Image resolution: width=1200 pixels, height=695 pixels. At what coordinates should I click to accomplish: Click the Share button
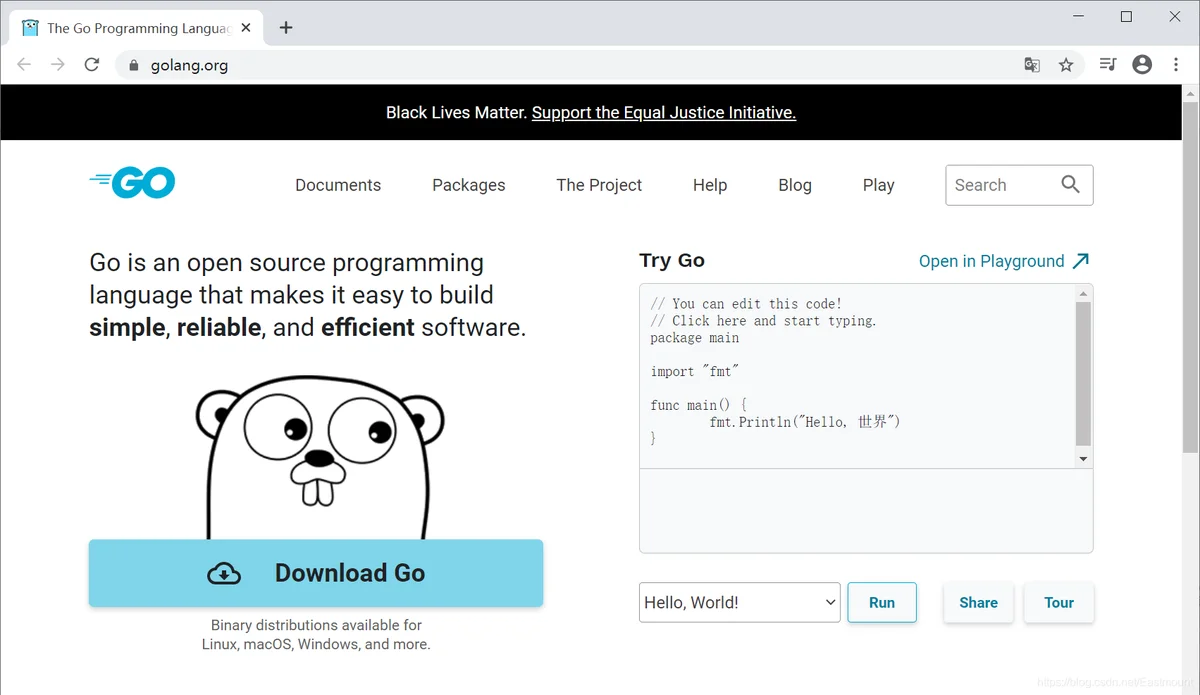point(978,602)
